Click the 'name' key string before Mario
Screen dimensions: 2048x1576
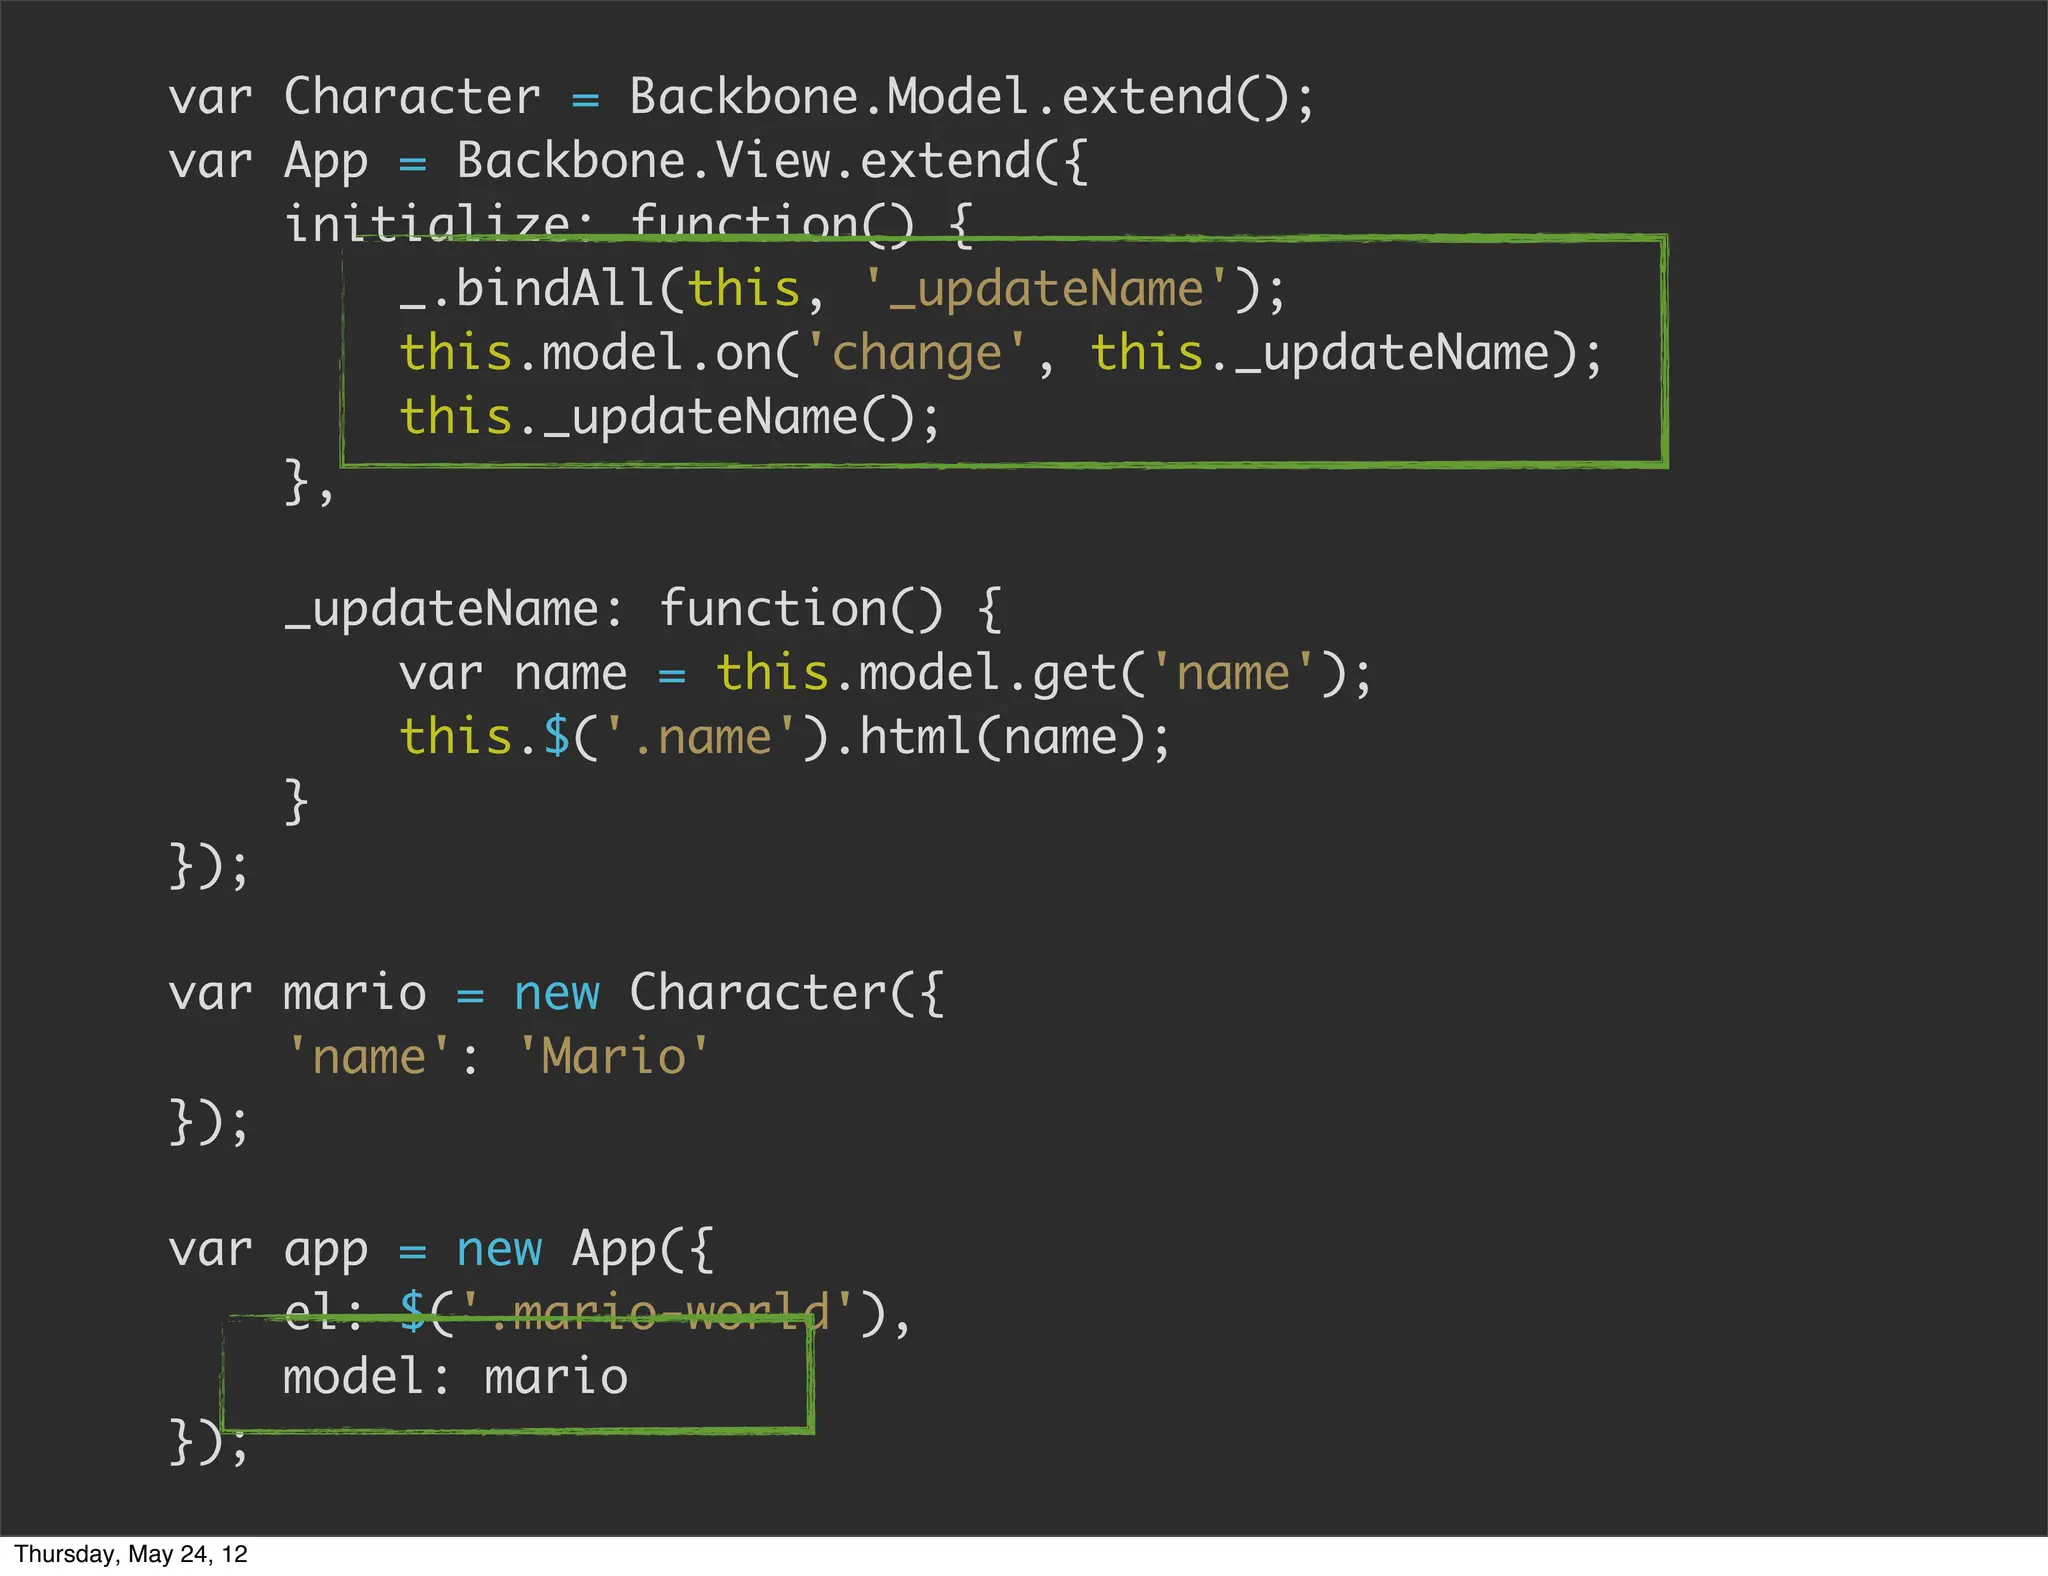coord(368,1058)
